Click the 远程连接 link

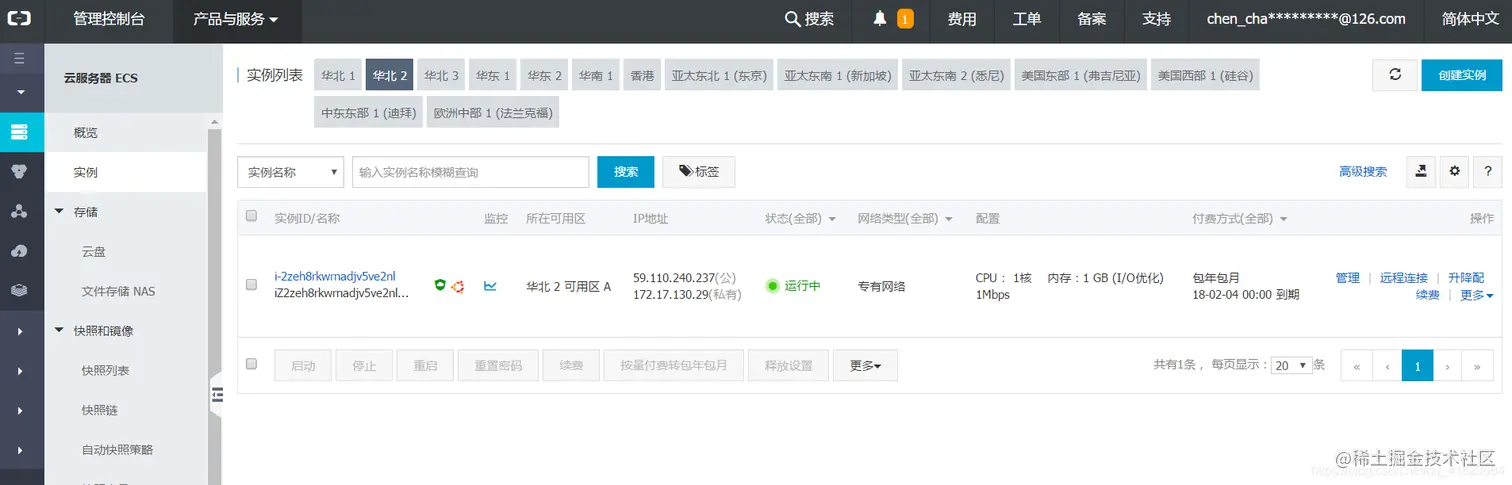(1404, 278)
